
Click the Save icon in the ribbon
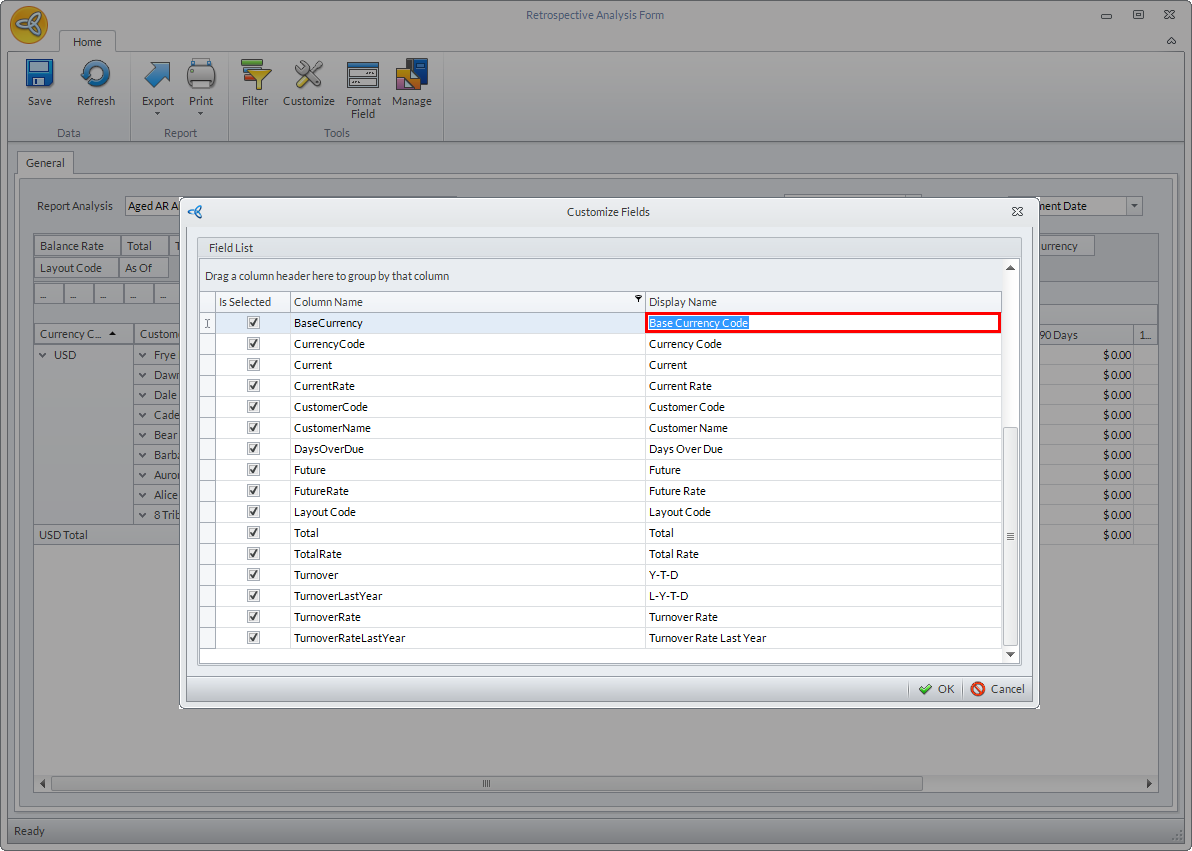40,75
